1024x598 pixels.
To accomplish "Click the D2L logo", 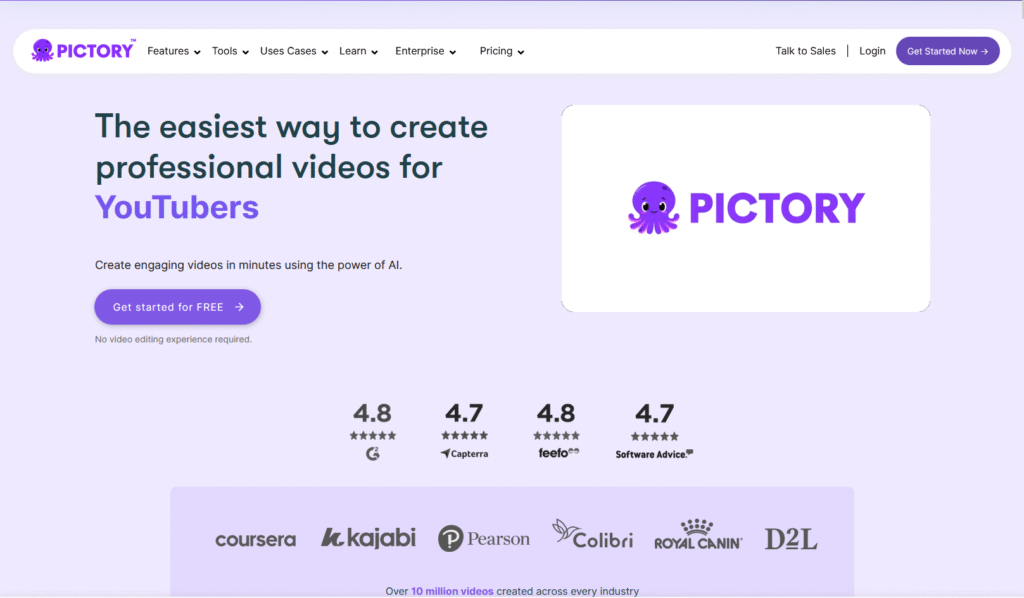I will point(790,537).
